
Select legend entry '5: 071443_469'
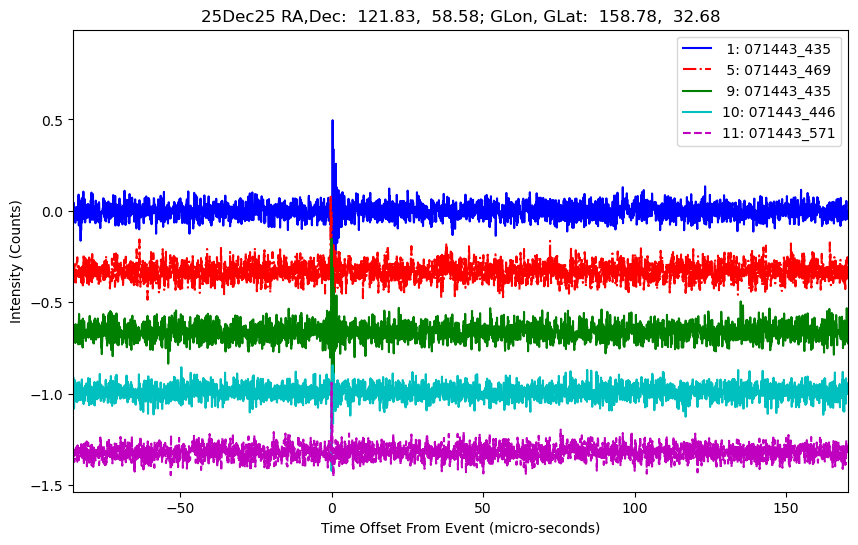(778, 70)
